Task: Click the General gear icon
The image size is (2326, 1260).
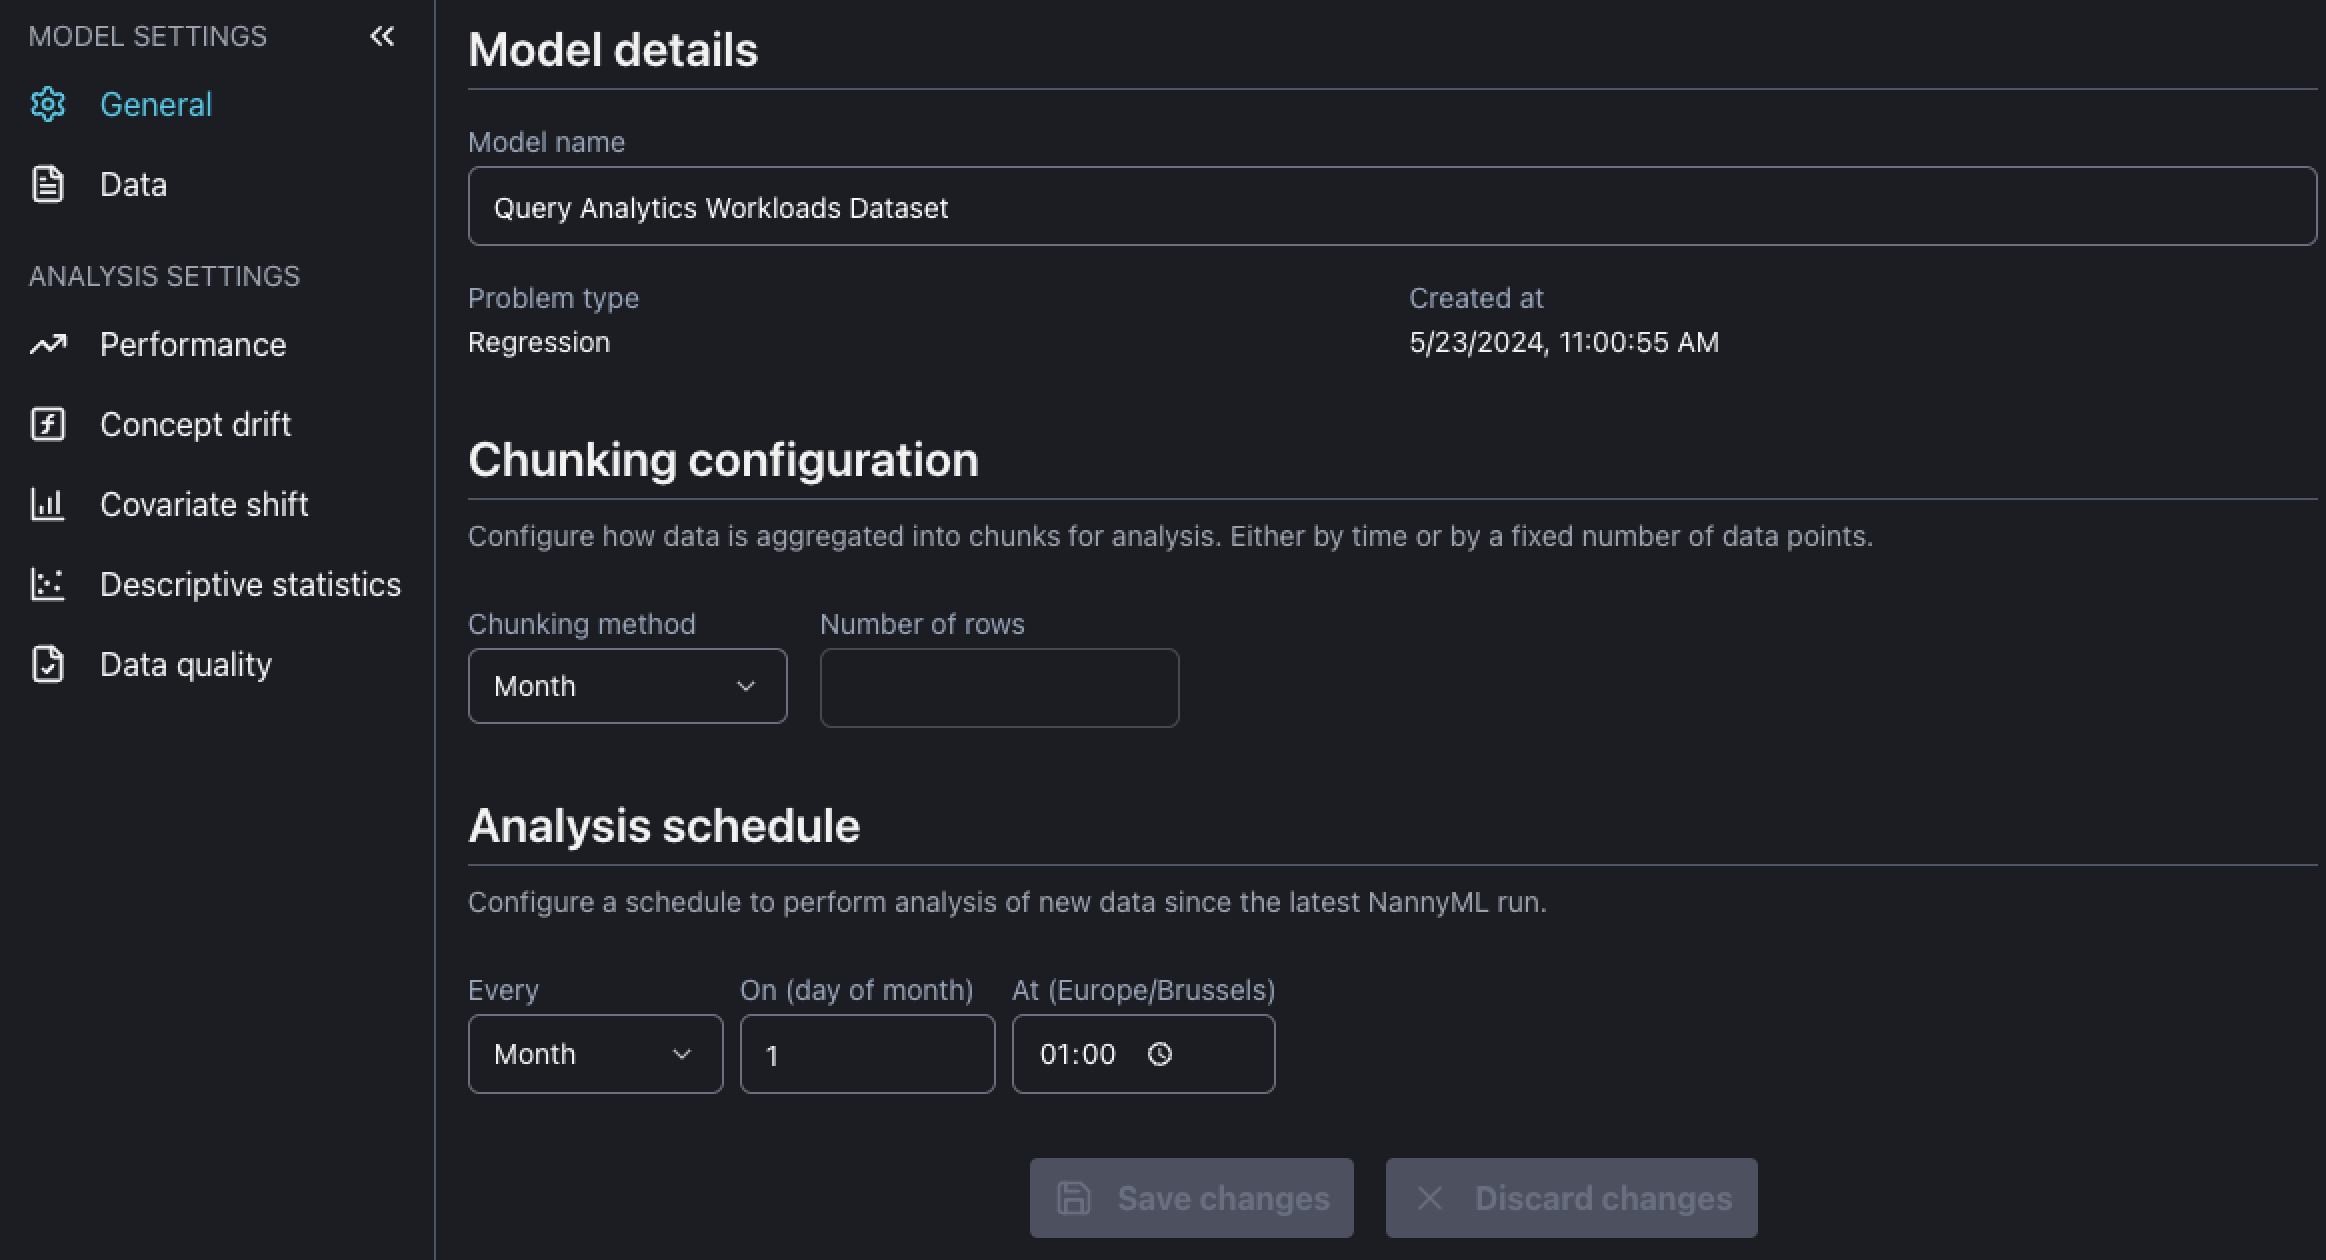Action: pyautogui.click(x=47, y=104)
